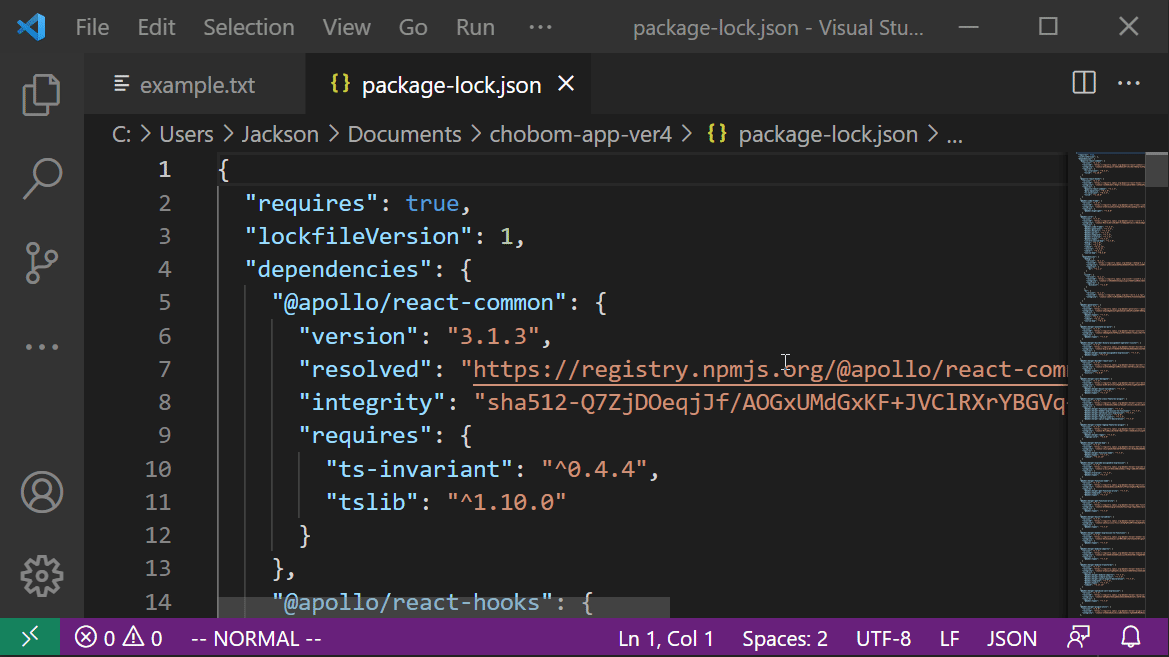The image size is (1169, 657).
Task: Click the "lockfileVersion" key text
Action: point(359,236)
